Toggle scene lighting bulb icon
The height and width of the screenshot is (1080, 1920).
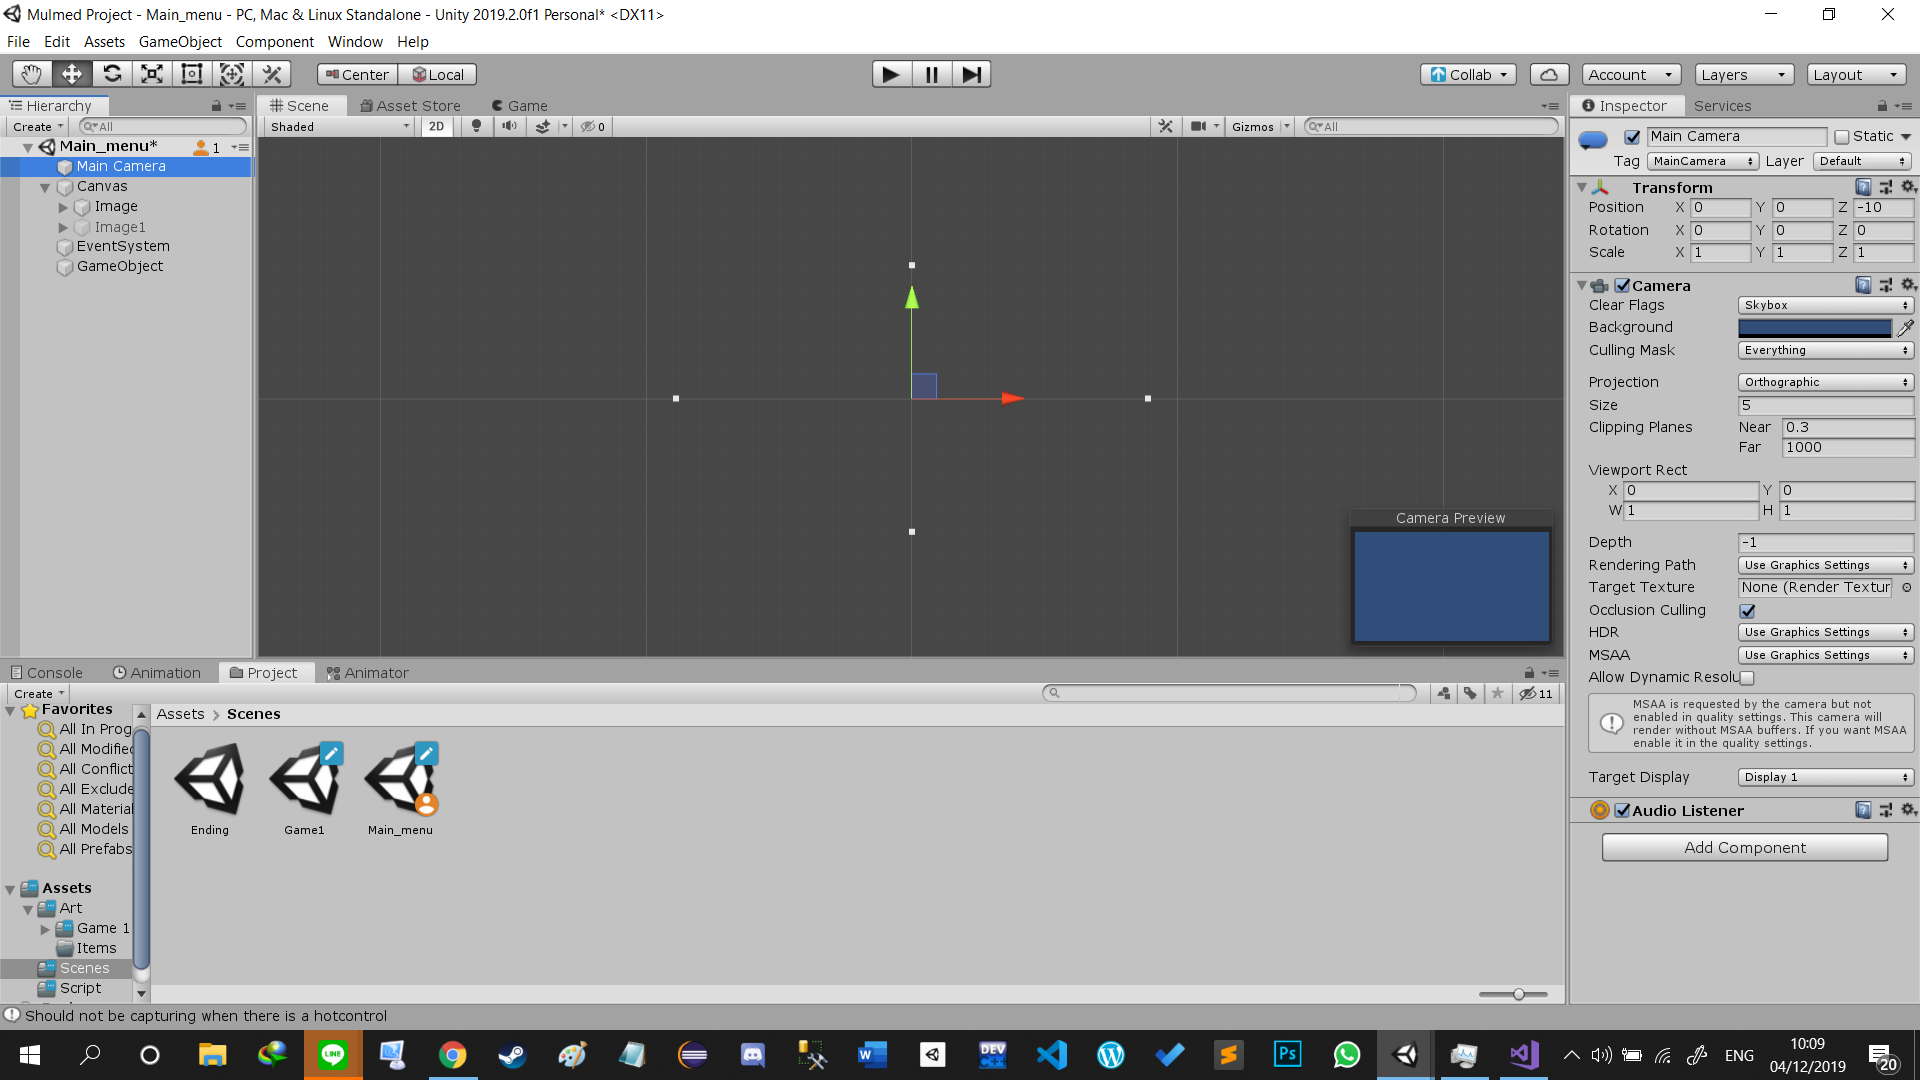[x=476, y=126]
